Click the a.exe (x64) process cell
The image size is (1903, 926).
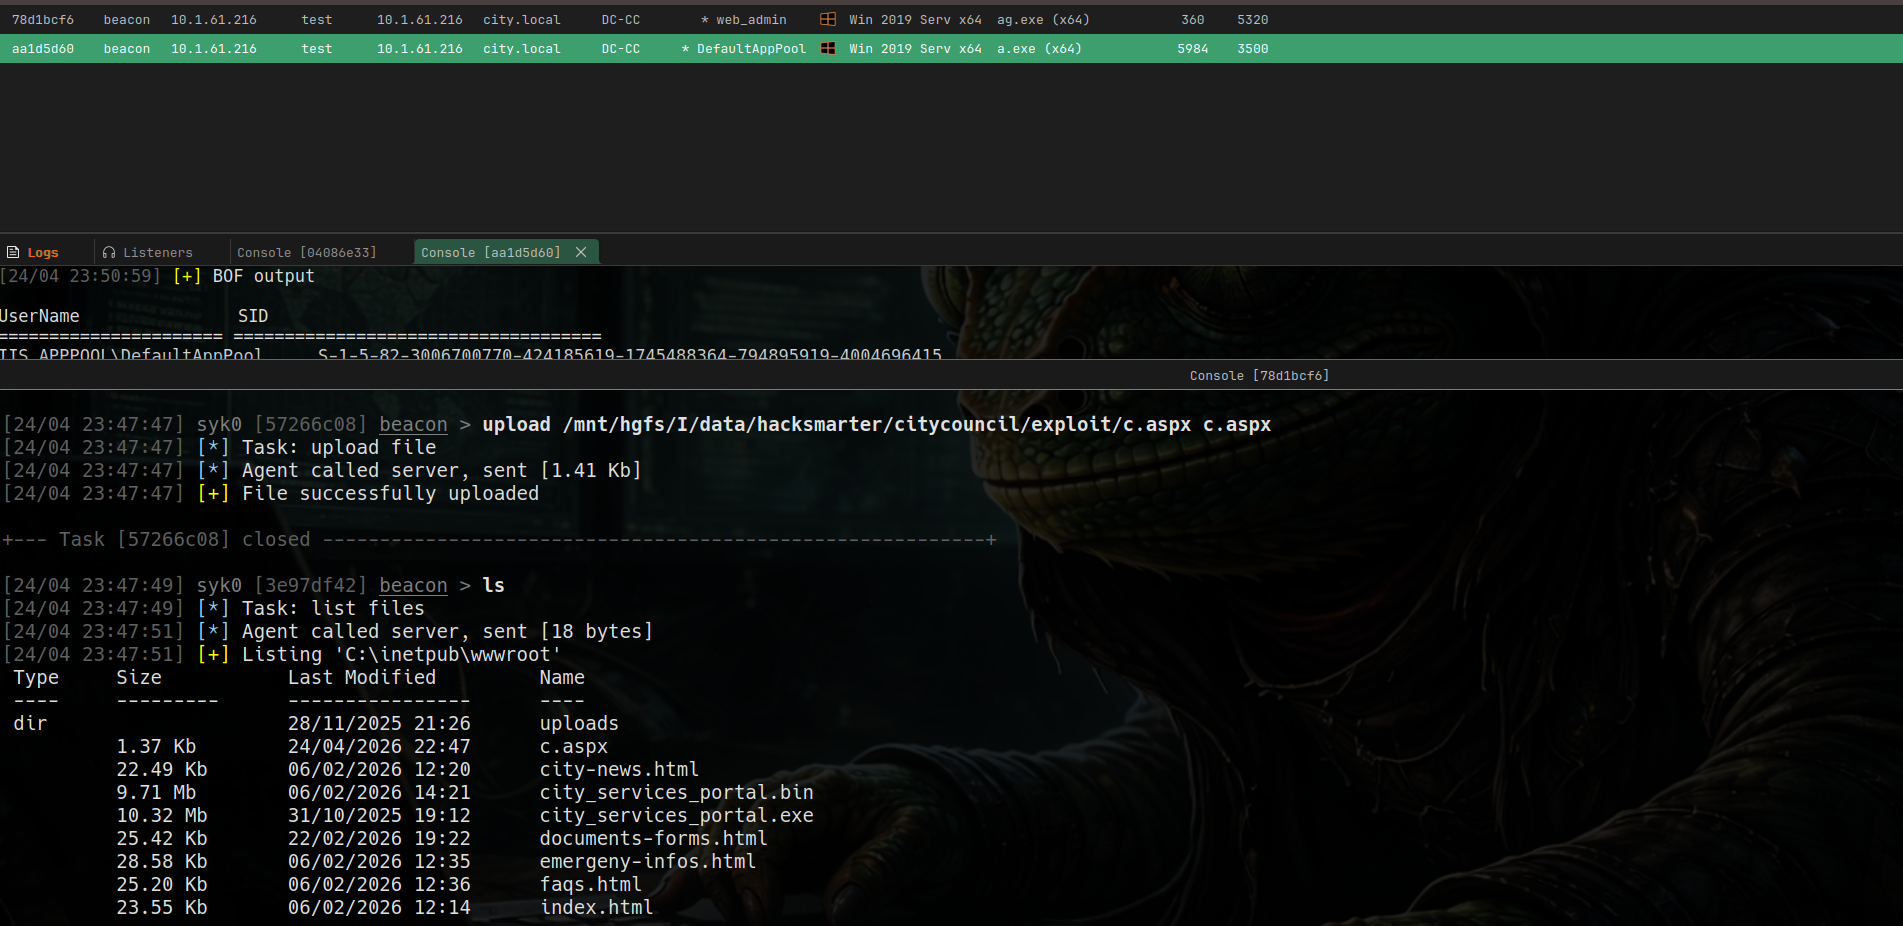tap(1039, 48)
